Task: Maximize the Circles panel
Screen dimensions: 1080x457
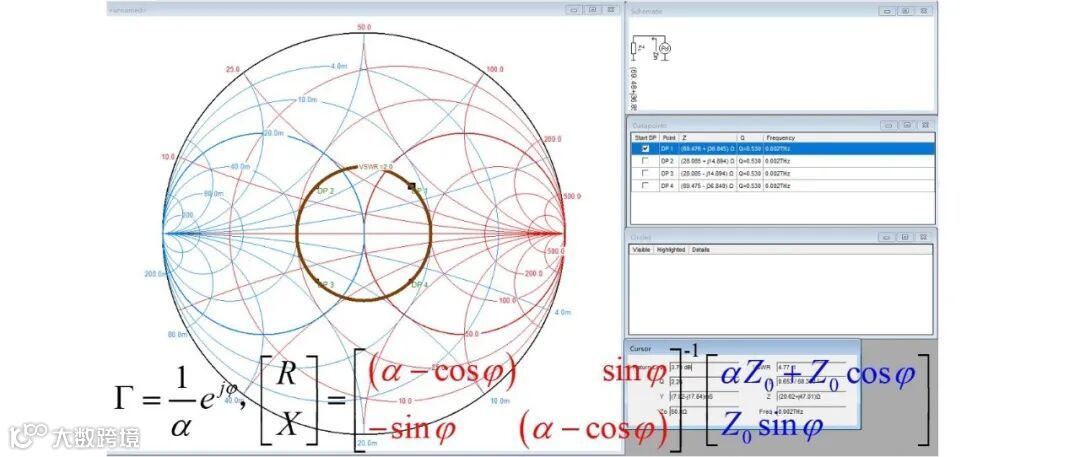Action: tap(906, 236)
